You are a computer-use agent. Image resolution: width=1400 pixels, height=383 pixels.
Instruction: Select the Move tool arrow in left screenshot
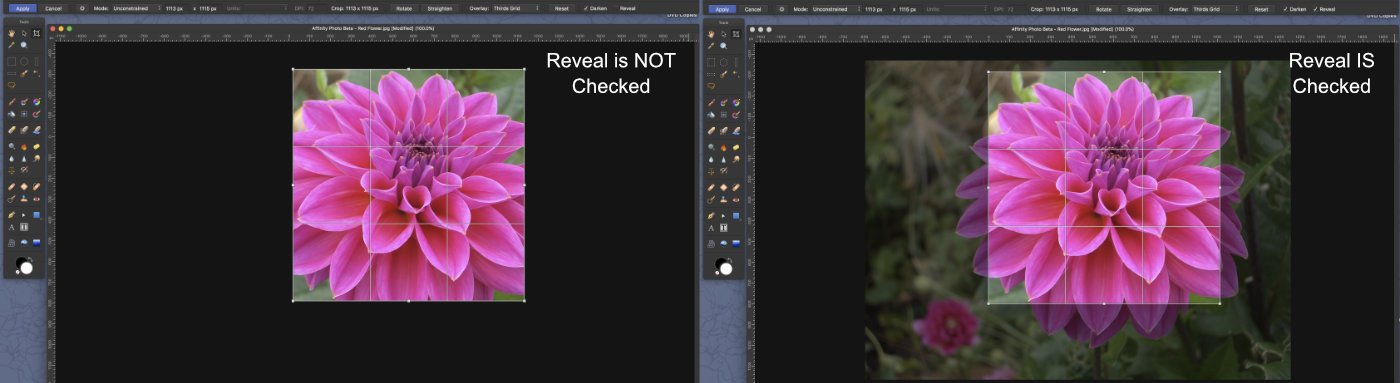click(x=24, y=34)
